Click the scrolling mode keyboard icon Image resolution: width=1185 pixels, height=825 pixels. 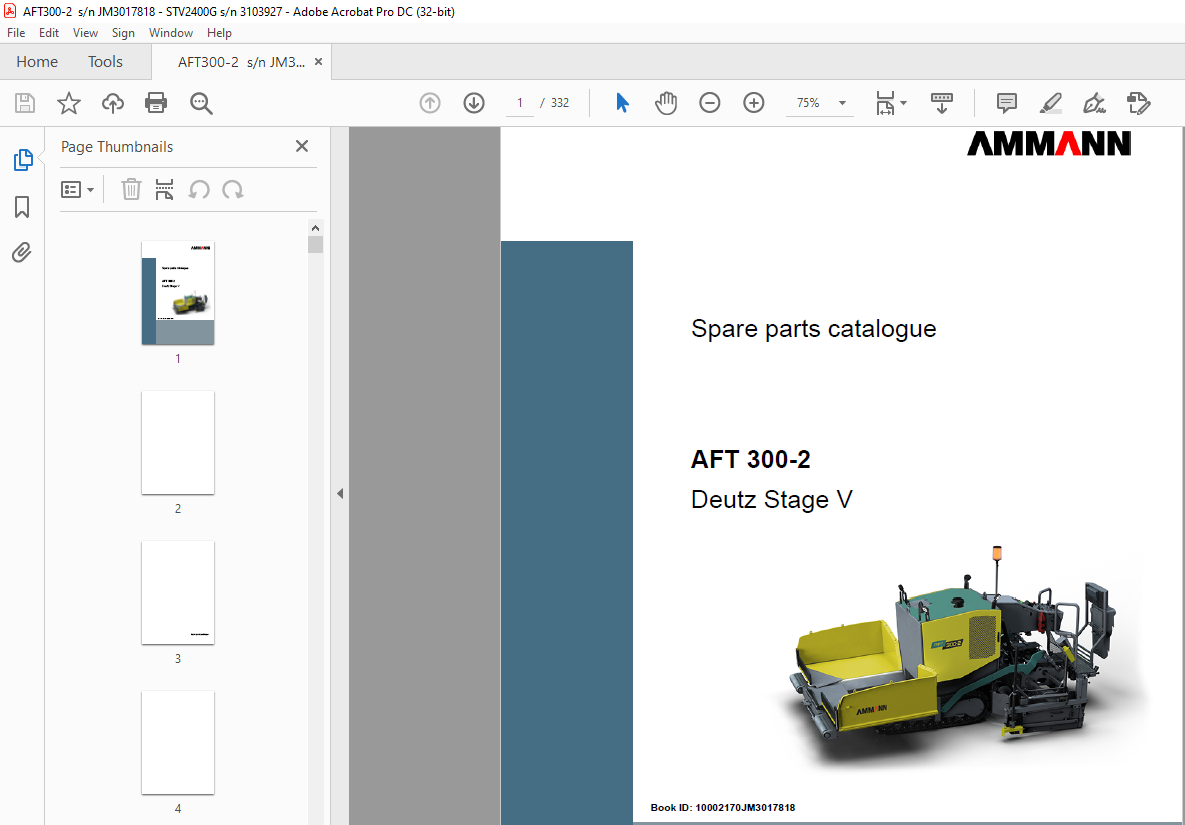[x=942, y=103]
